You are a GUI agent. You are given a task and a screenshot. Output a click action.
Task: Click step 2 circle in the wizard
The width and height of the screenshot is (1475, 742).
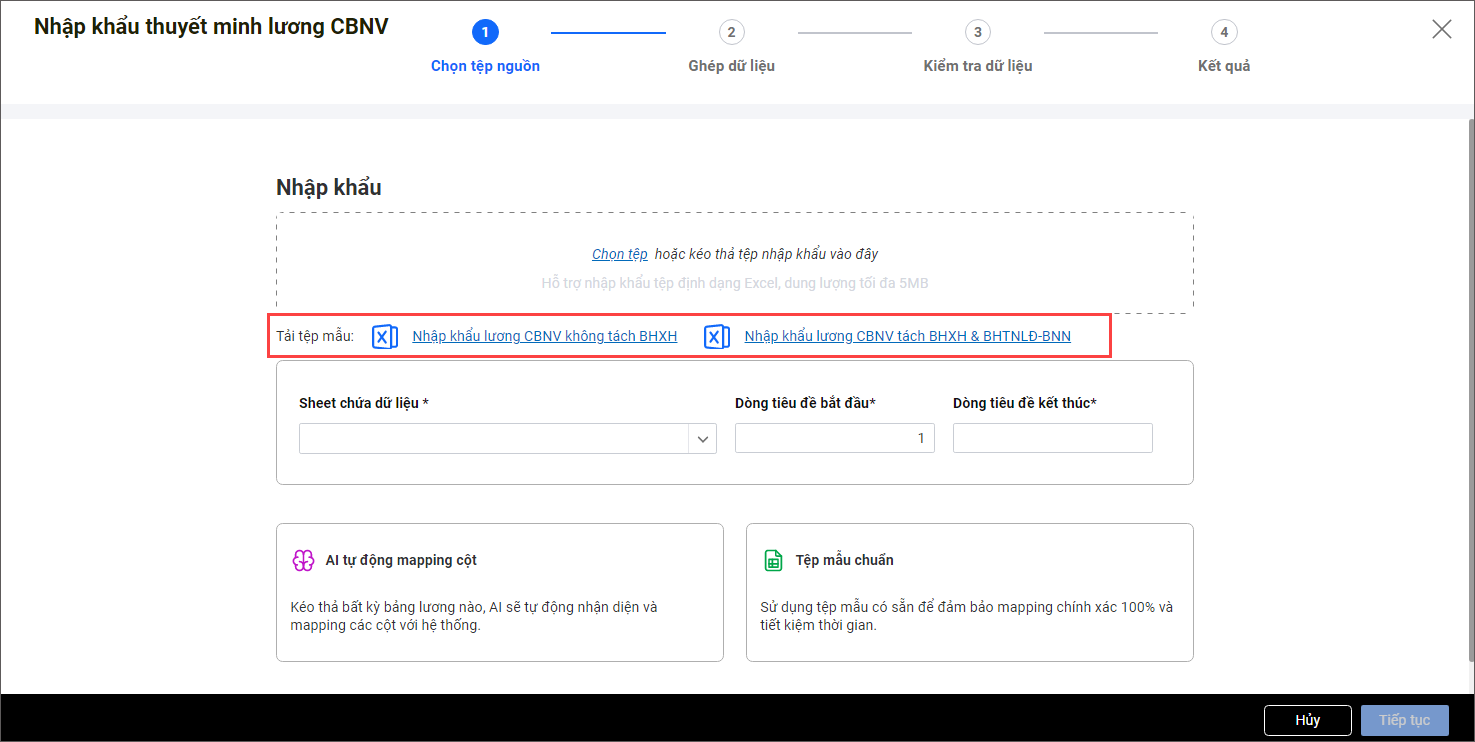click(731, 32)
